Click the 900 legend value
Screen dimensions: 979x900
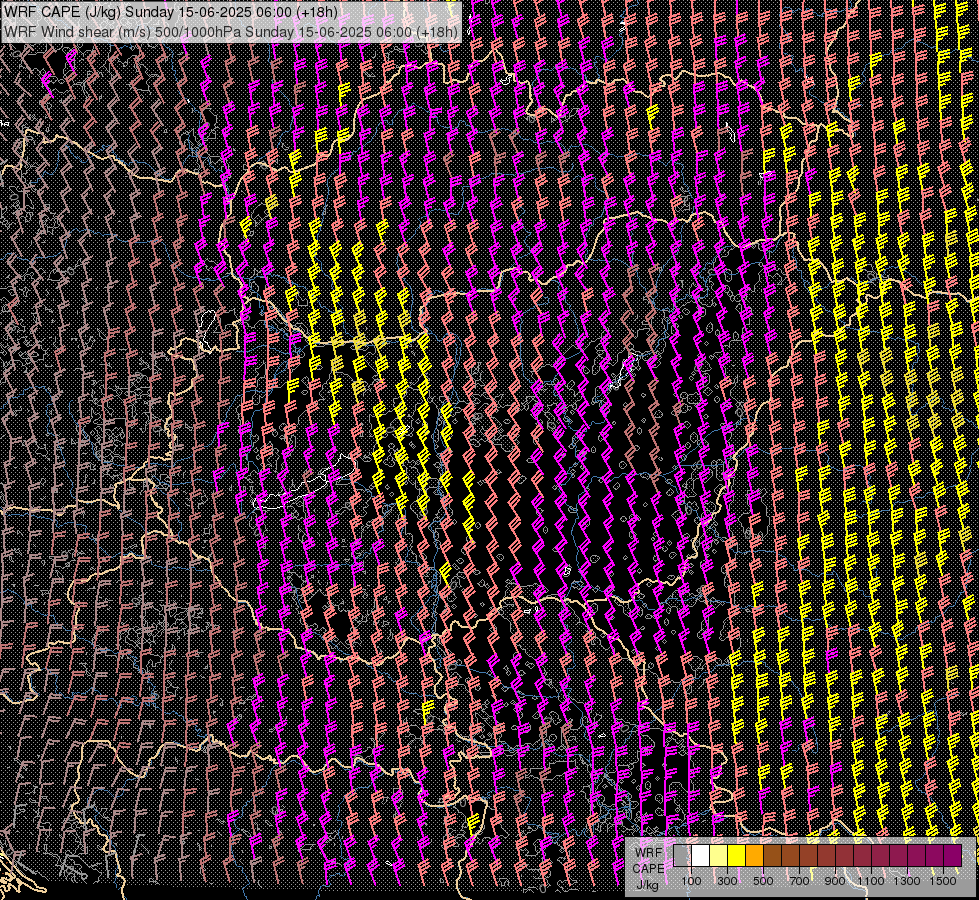tap(835, 881)
